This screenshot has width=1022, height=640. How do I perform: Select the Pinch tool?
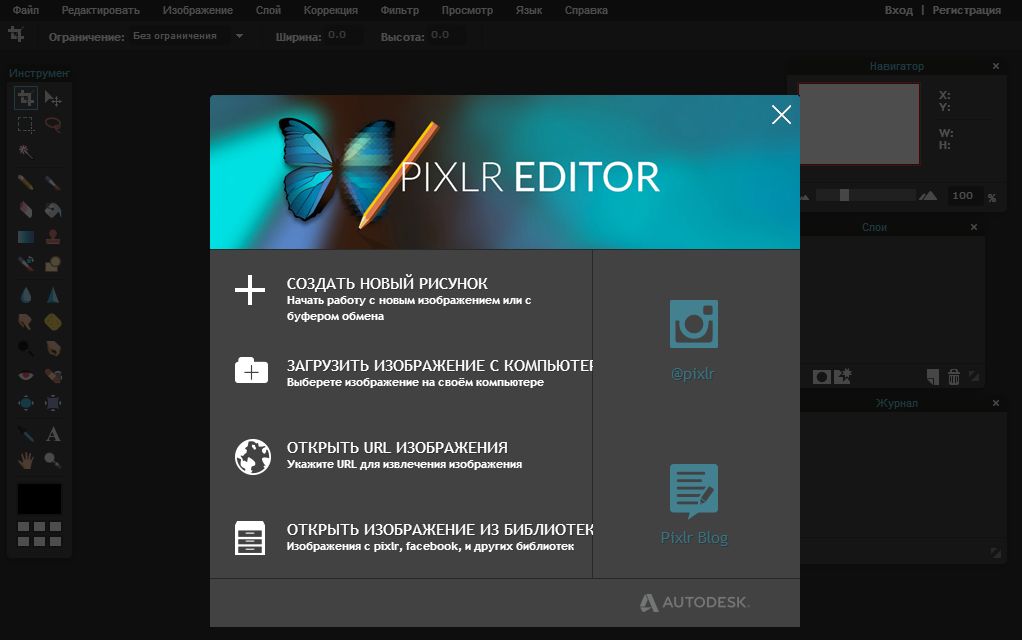click(x=53, y=403)
